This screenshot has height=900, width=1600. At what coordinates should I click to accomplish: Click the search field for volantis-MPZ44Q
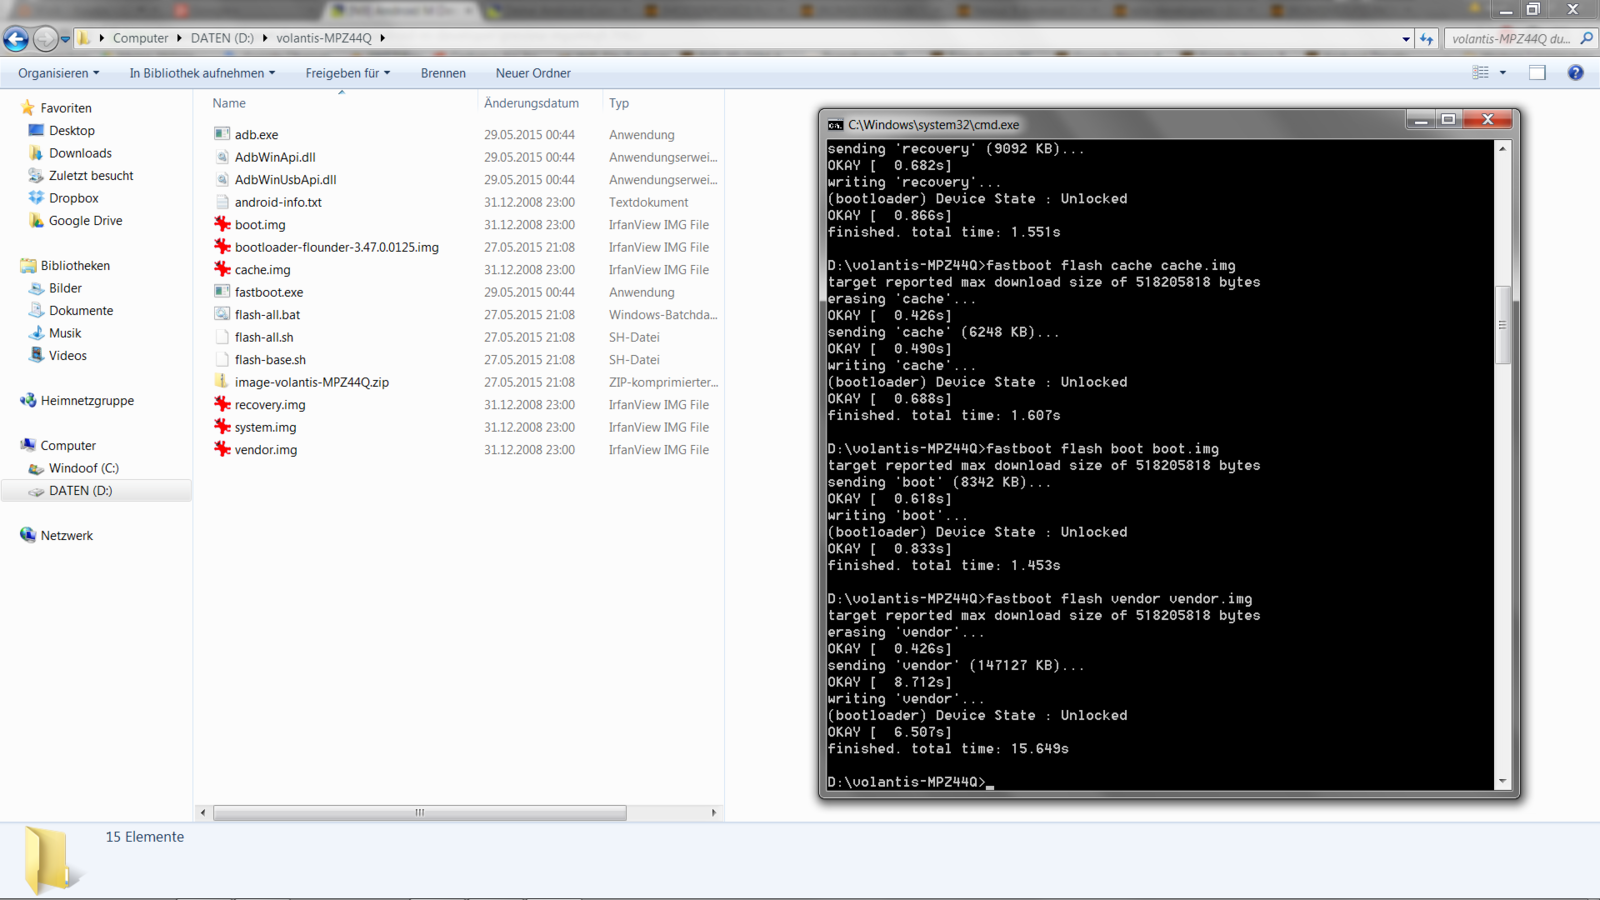point(1510,39)
